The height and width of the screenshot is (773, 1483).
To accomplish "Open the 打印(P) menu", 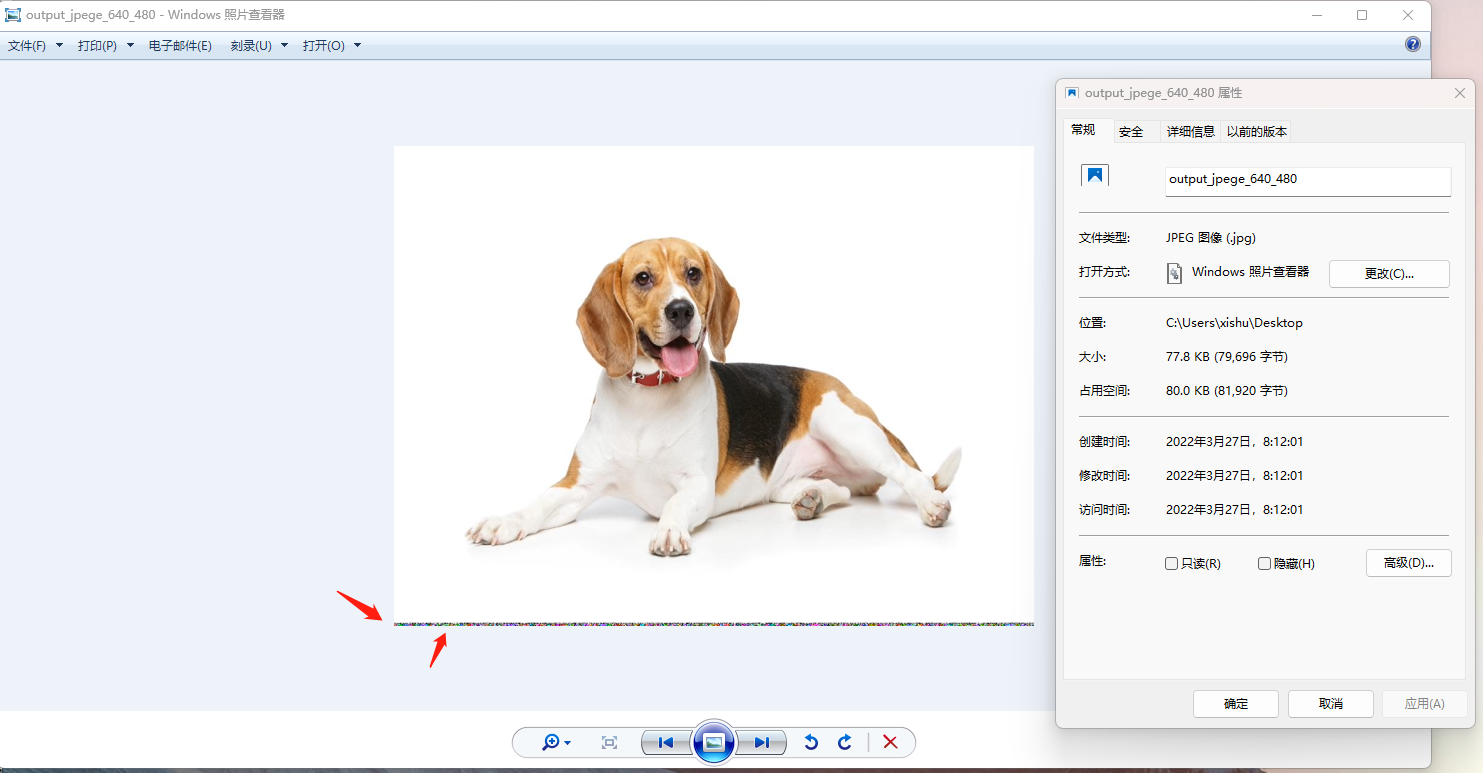I will (106, 46).
